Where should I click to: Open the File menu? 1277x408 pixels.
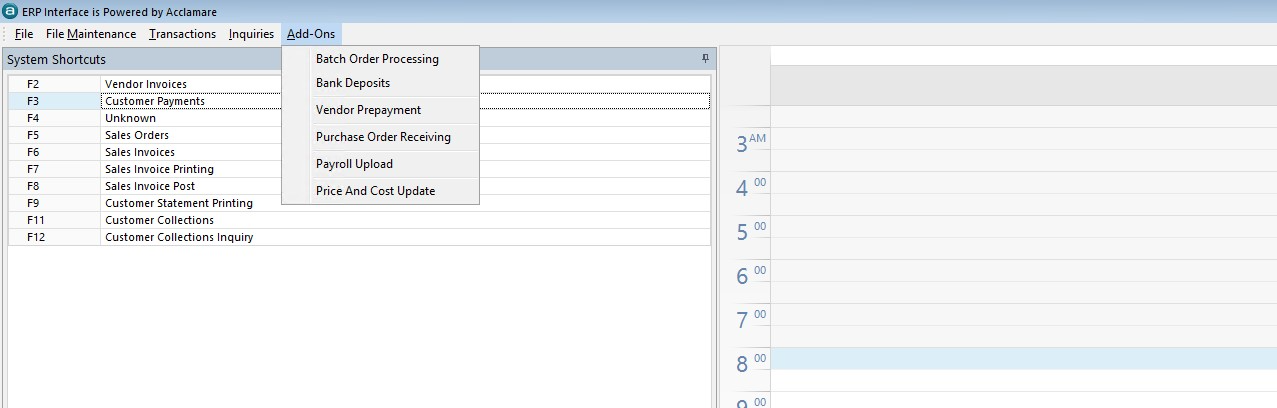coord(24,34)
